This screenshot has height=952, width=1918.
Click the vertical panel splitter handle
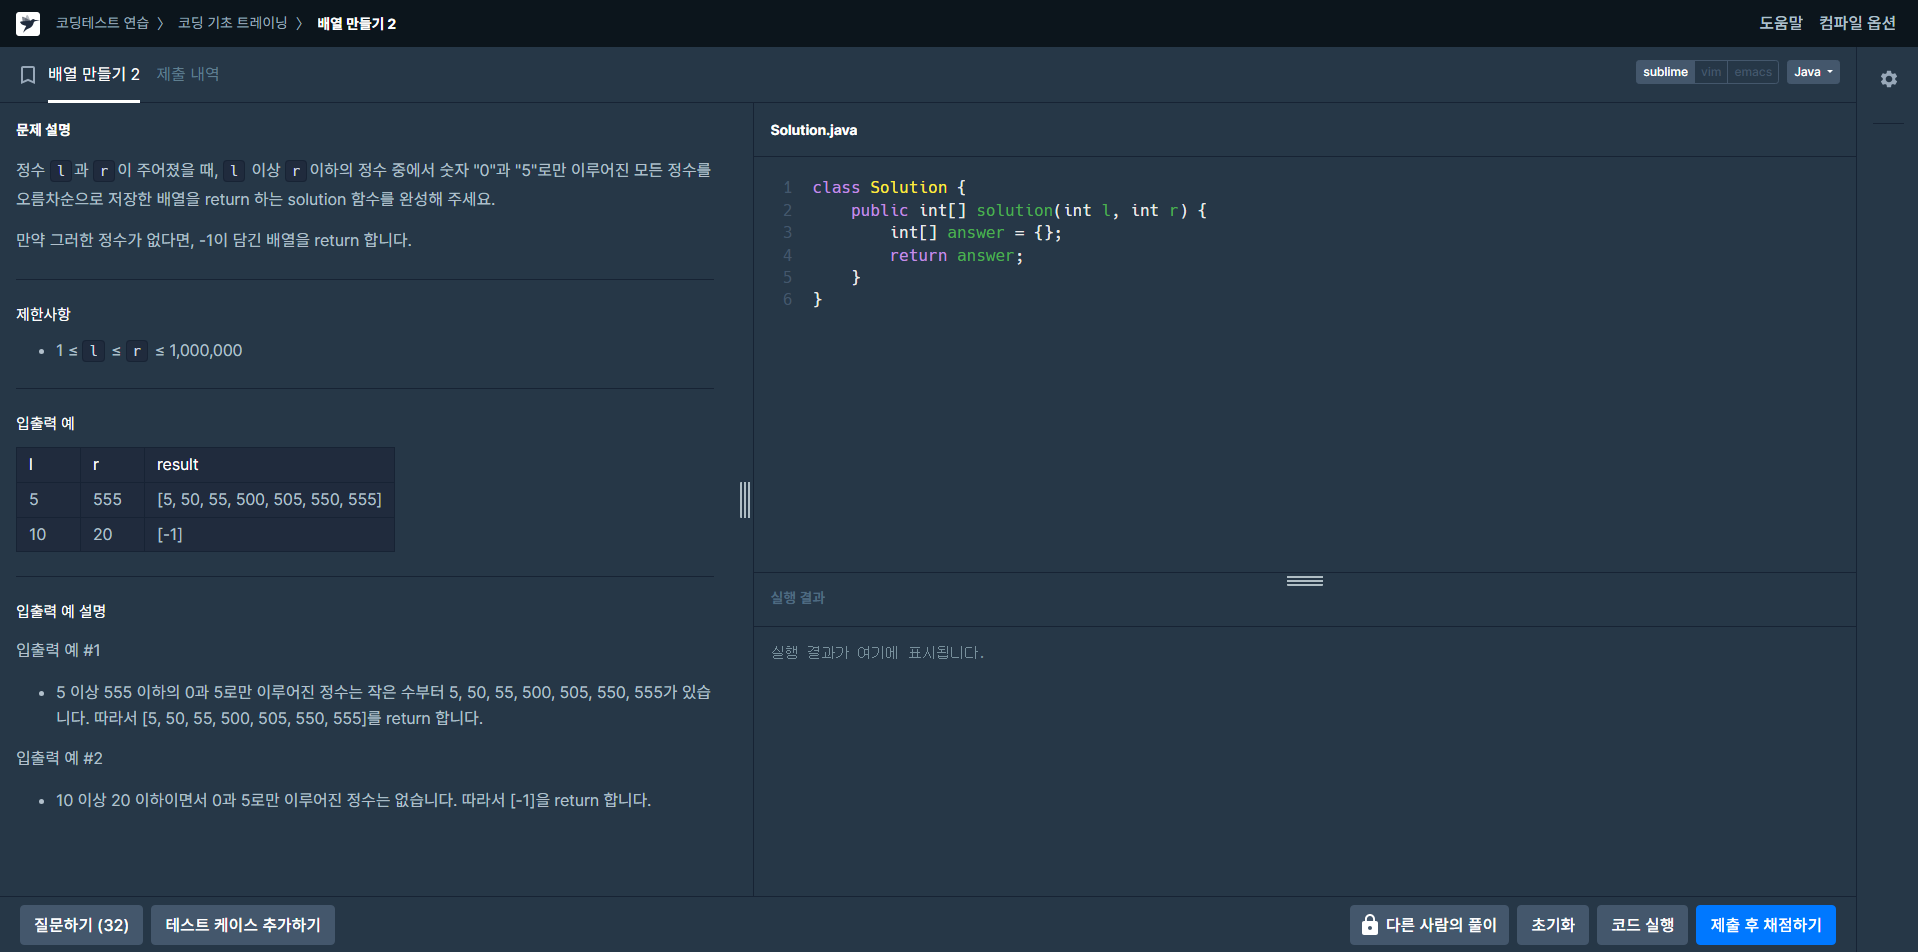point(745,500)
